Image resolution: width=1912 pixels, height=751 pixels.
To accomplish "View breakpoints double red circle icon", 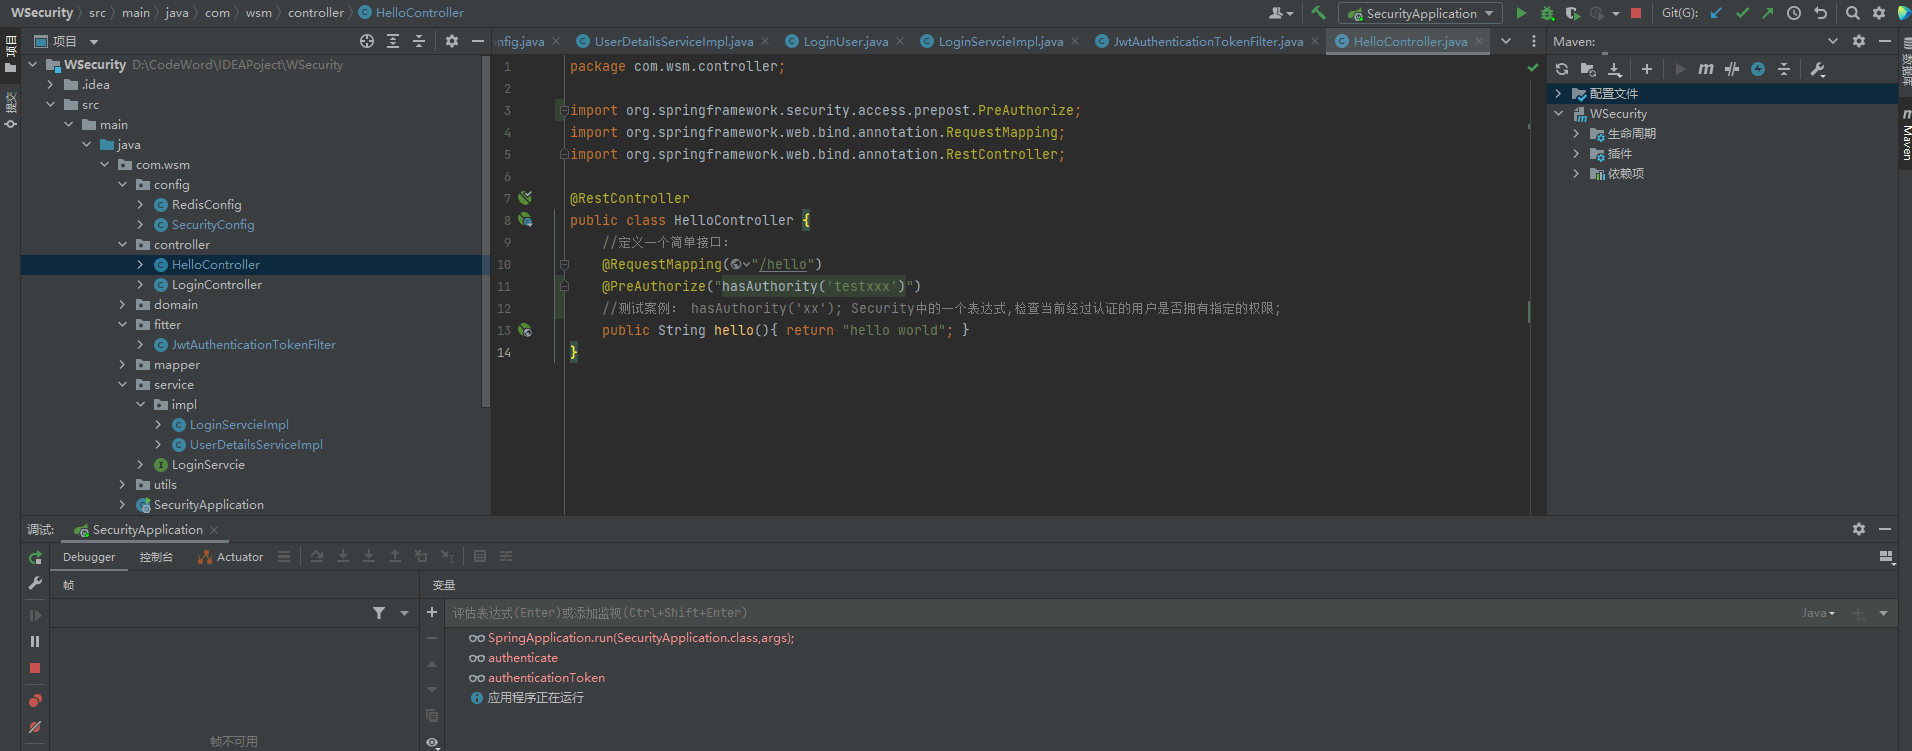I will point(35,701).
